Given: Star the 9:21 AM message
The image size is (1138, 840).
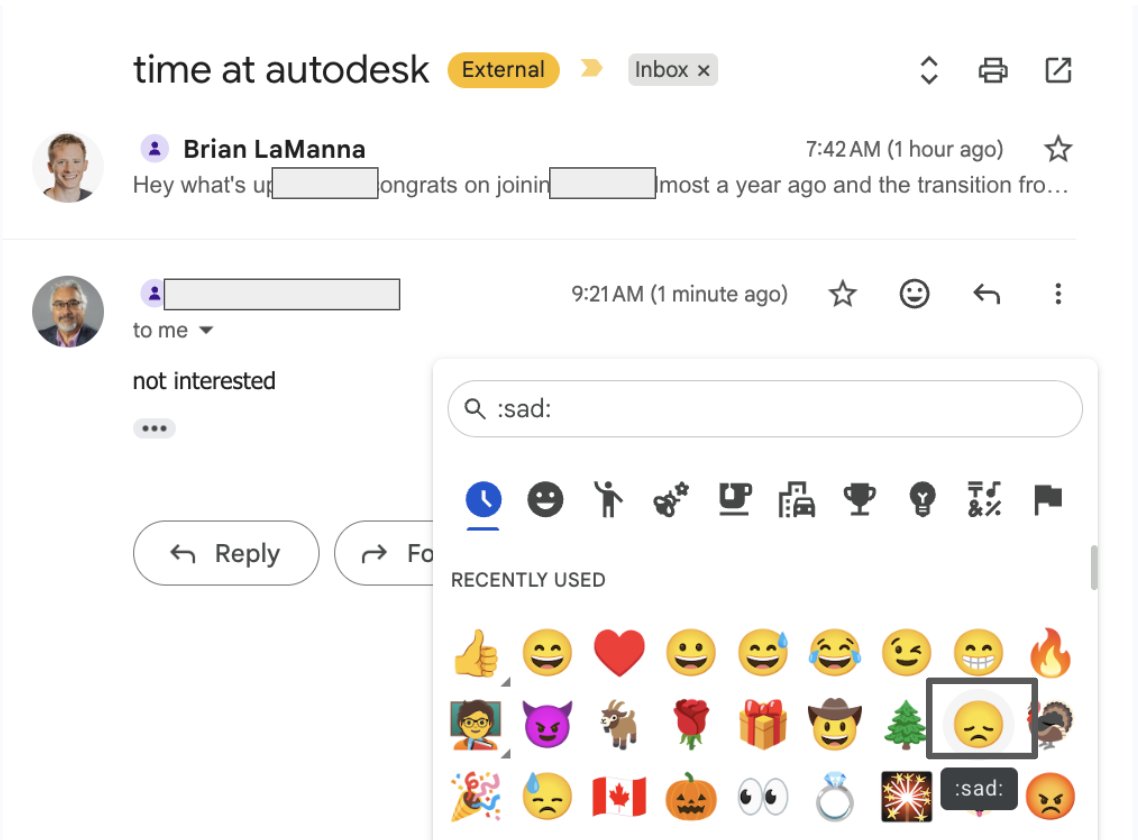Looking at the screenshot, I should click(843, 294).
